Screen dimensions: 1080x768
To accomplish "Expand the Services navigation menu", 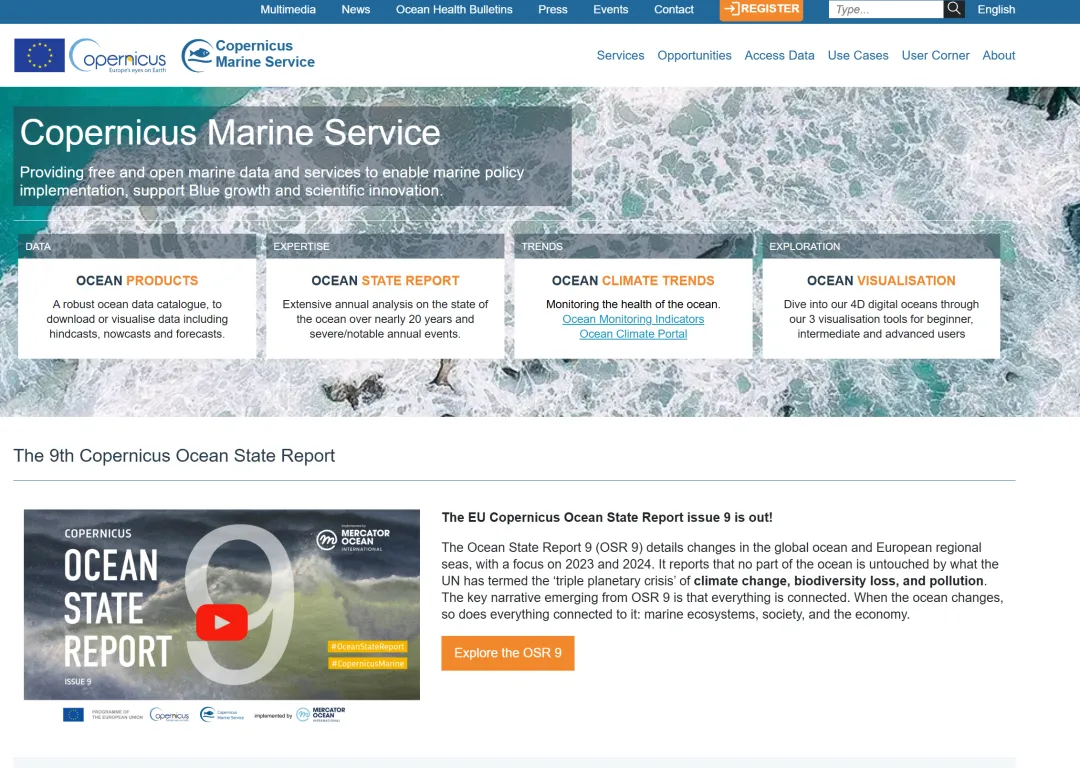I will click(x=621, y=55).
